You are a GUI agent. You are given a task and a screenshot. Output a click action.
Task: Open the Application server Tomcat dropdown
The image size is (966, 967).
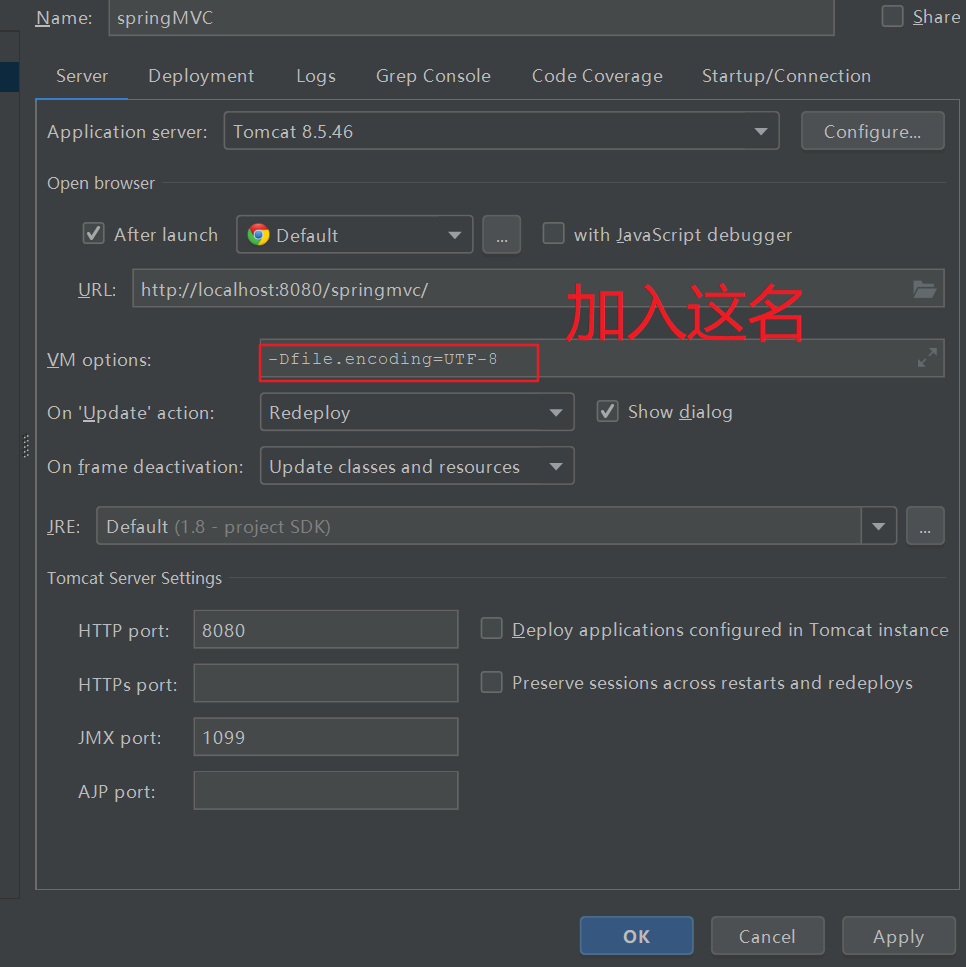[x=502, y=131]
